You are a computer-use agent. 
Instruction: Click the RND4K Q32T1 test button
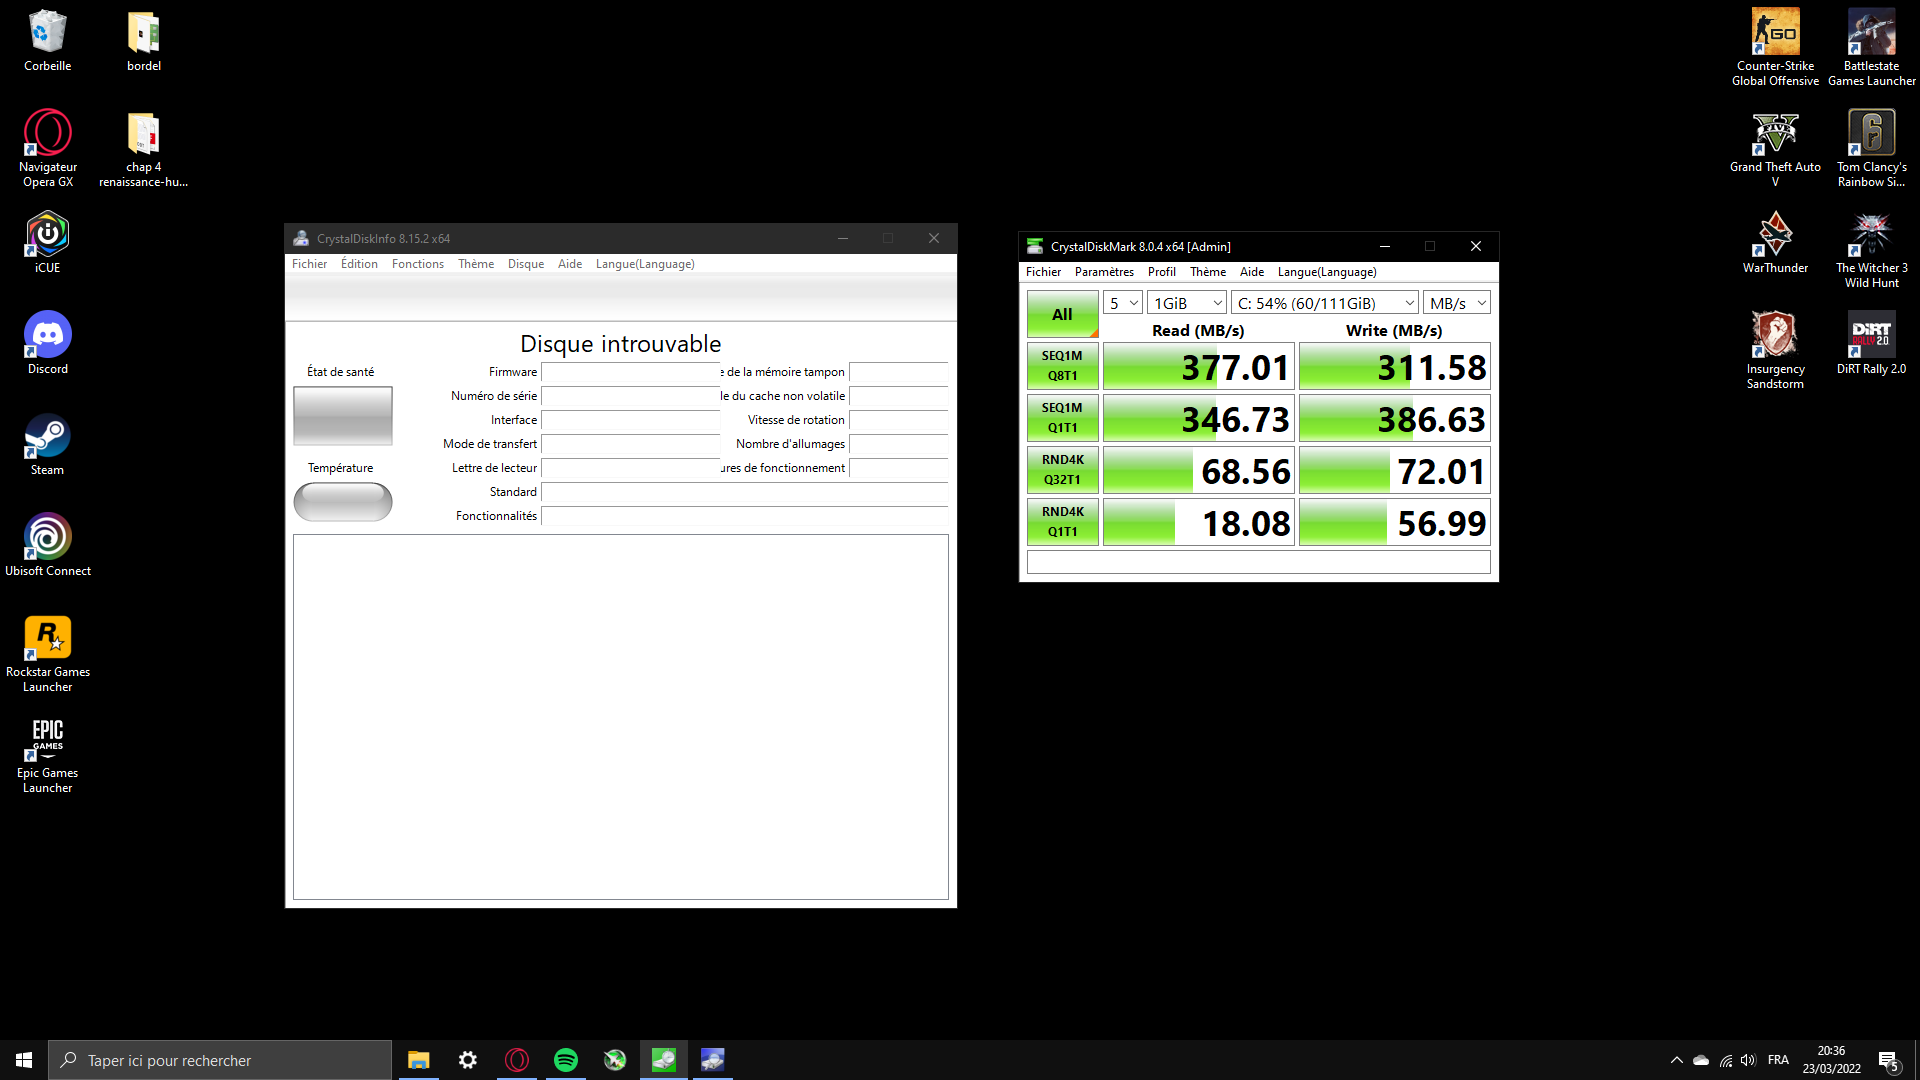(x=1062, y=470)
